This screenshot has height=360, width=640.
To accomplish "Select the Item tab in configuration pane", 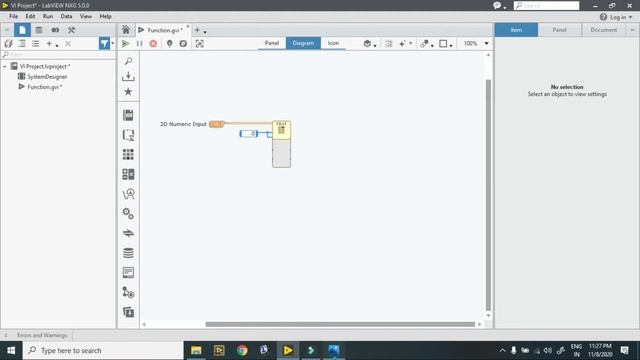I will pyautogui.click(x=516, y=30).
